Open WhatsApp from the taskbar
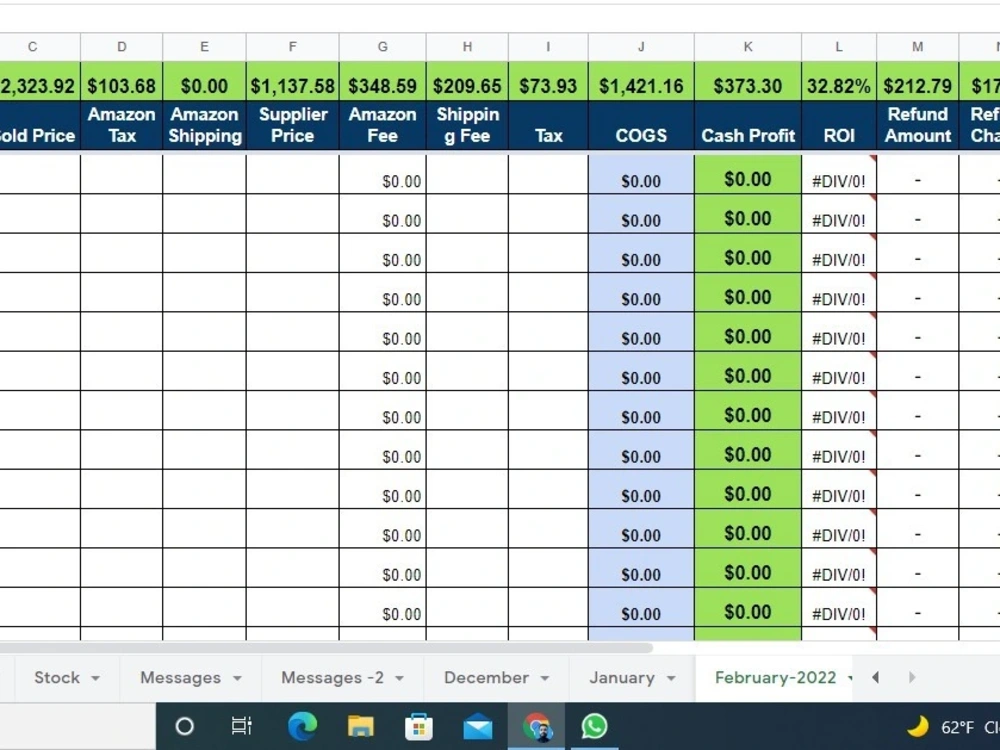The height and width of the screenshot is (750, 1000). 594,726
